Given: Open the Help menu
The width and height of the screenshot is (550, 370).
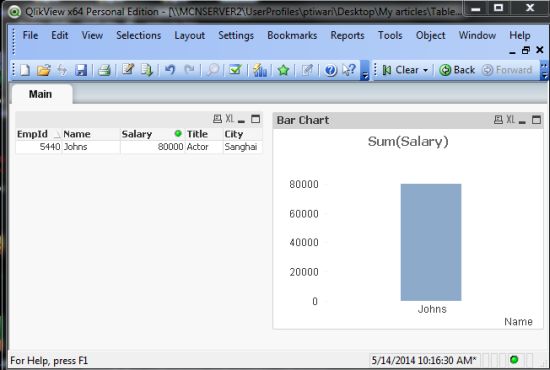Looking at the screenshot, I should 520,35.
